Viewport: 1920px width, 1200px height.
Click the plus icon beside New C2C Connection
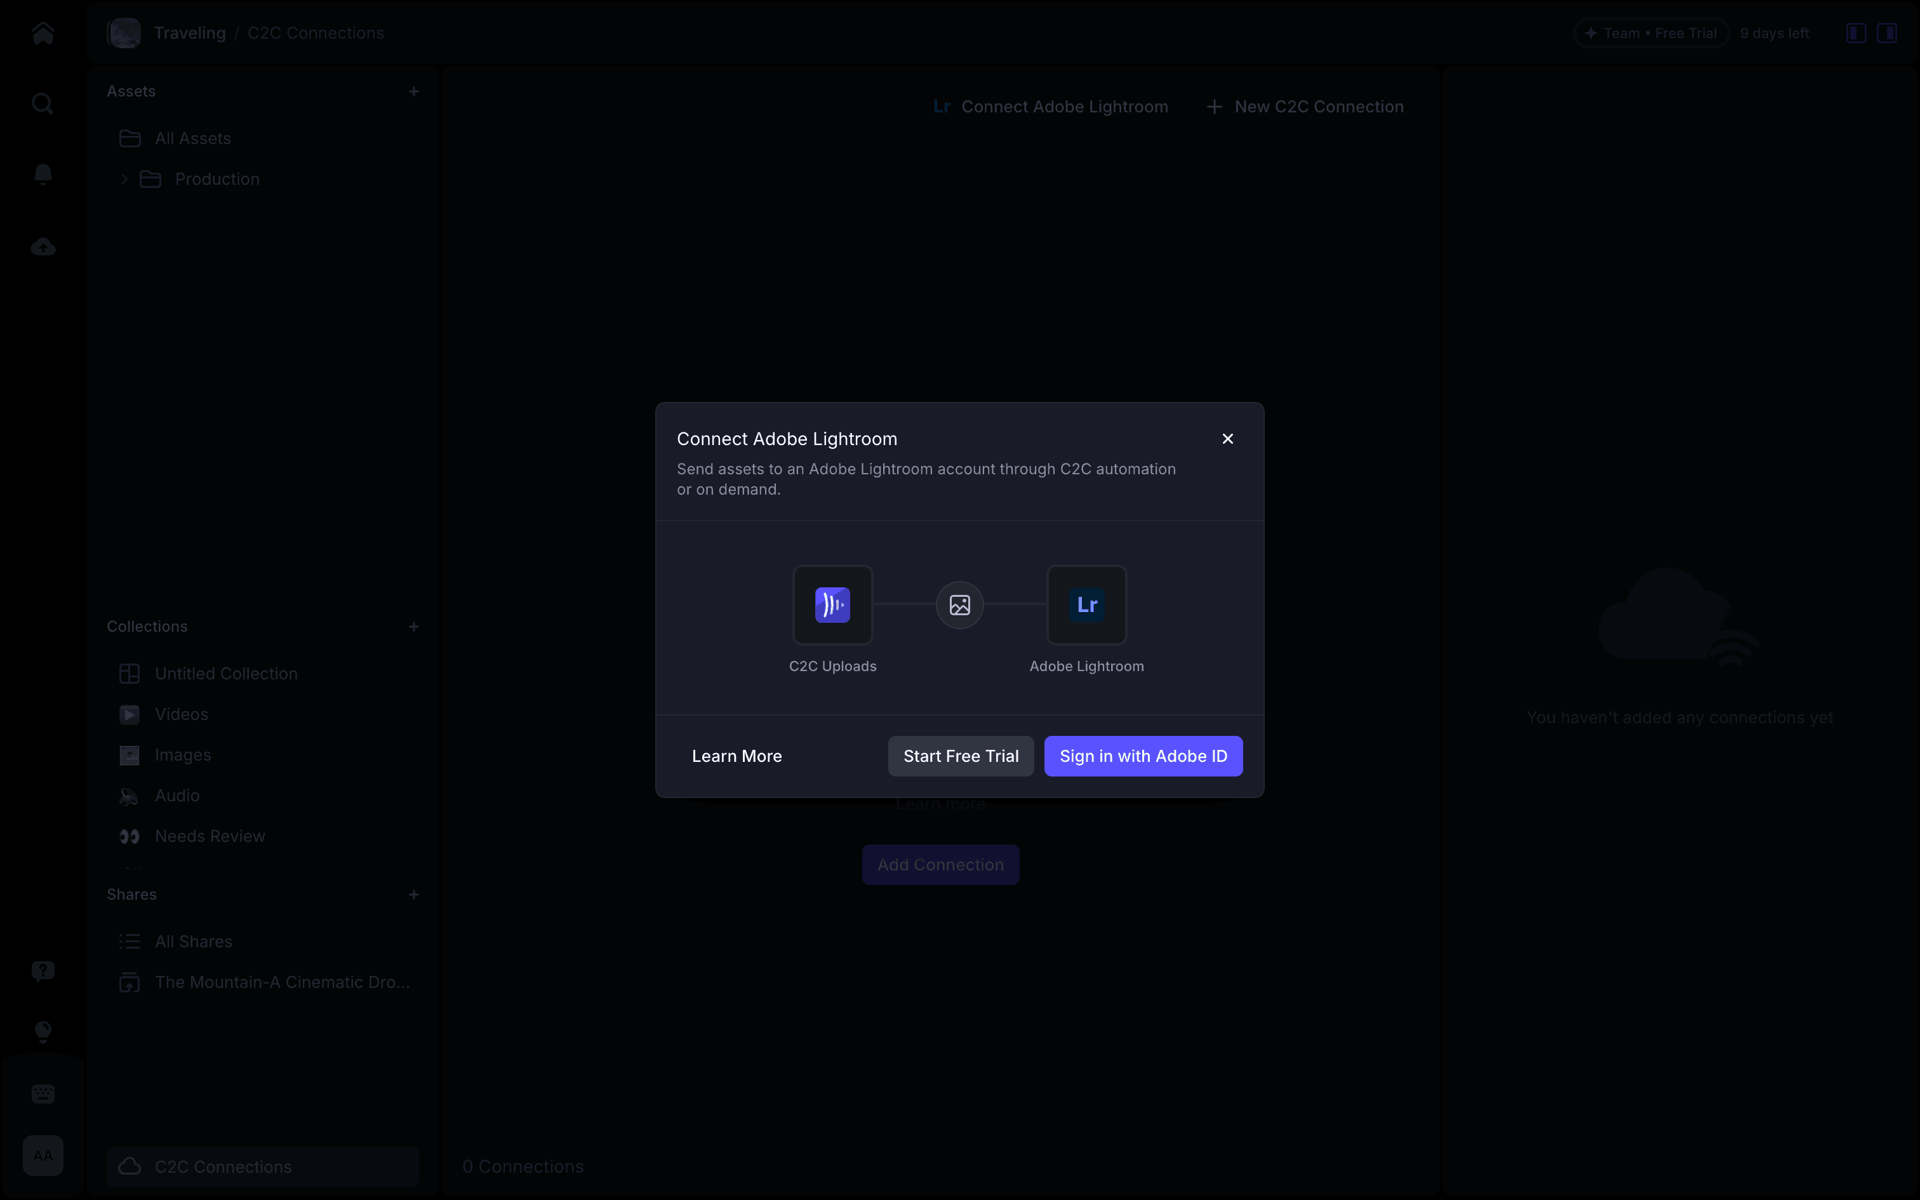(1214, 106)
